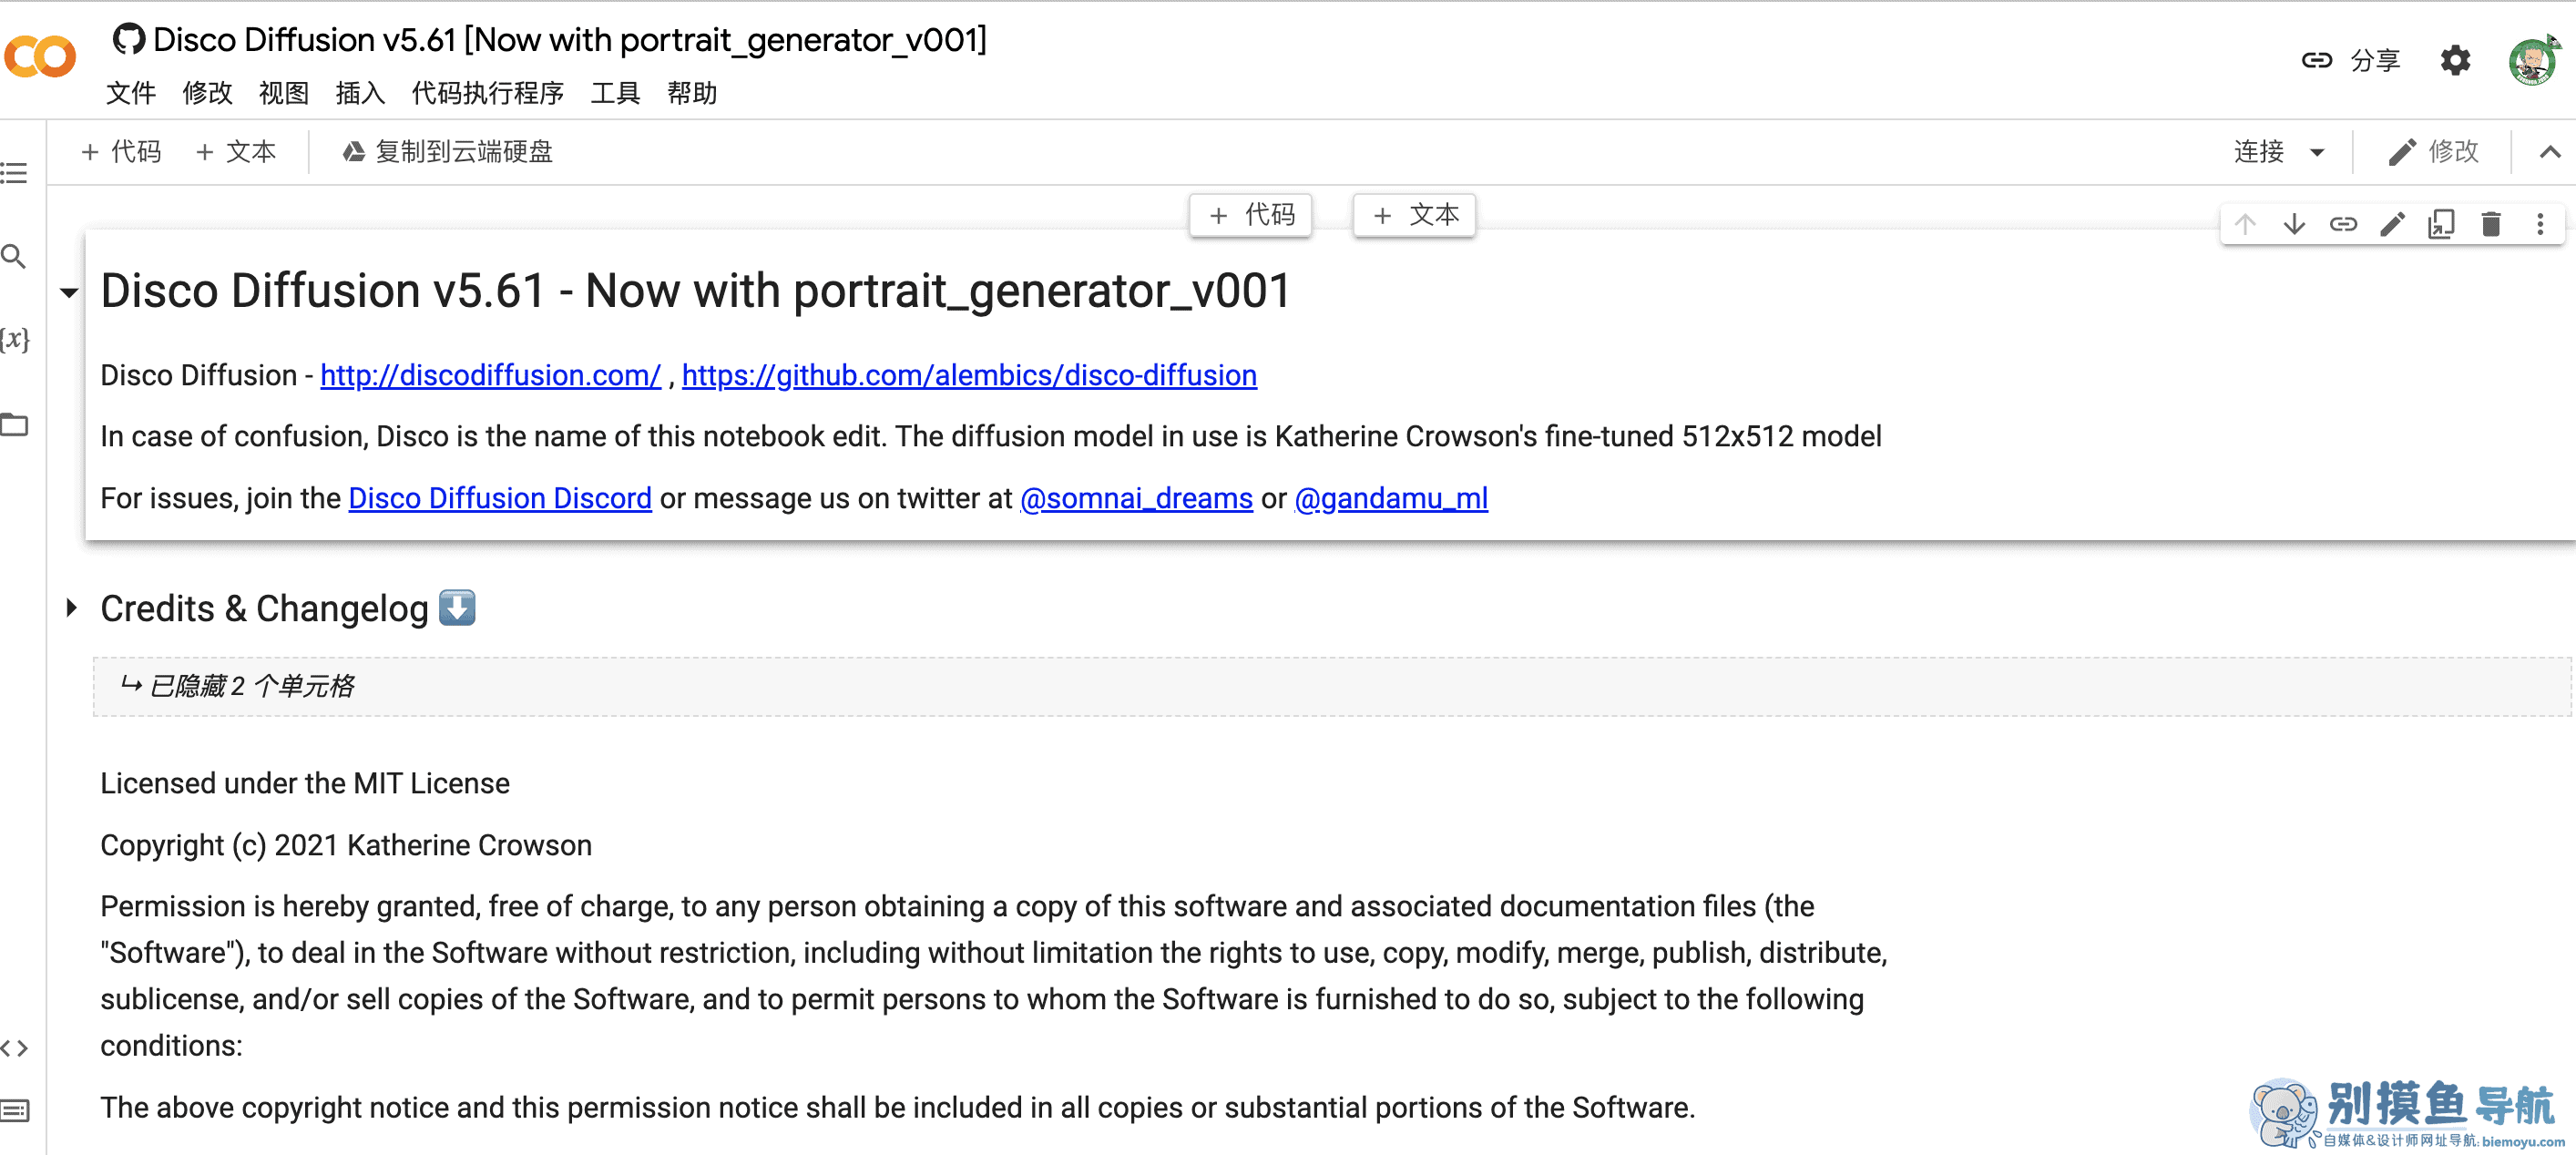This screenshot has height=1155, width=2576.
Task: Collapse the header with the up chevron
Action: 2550,152
